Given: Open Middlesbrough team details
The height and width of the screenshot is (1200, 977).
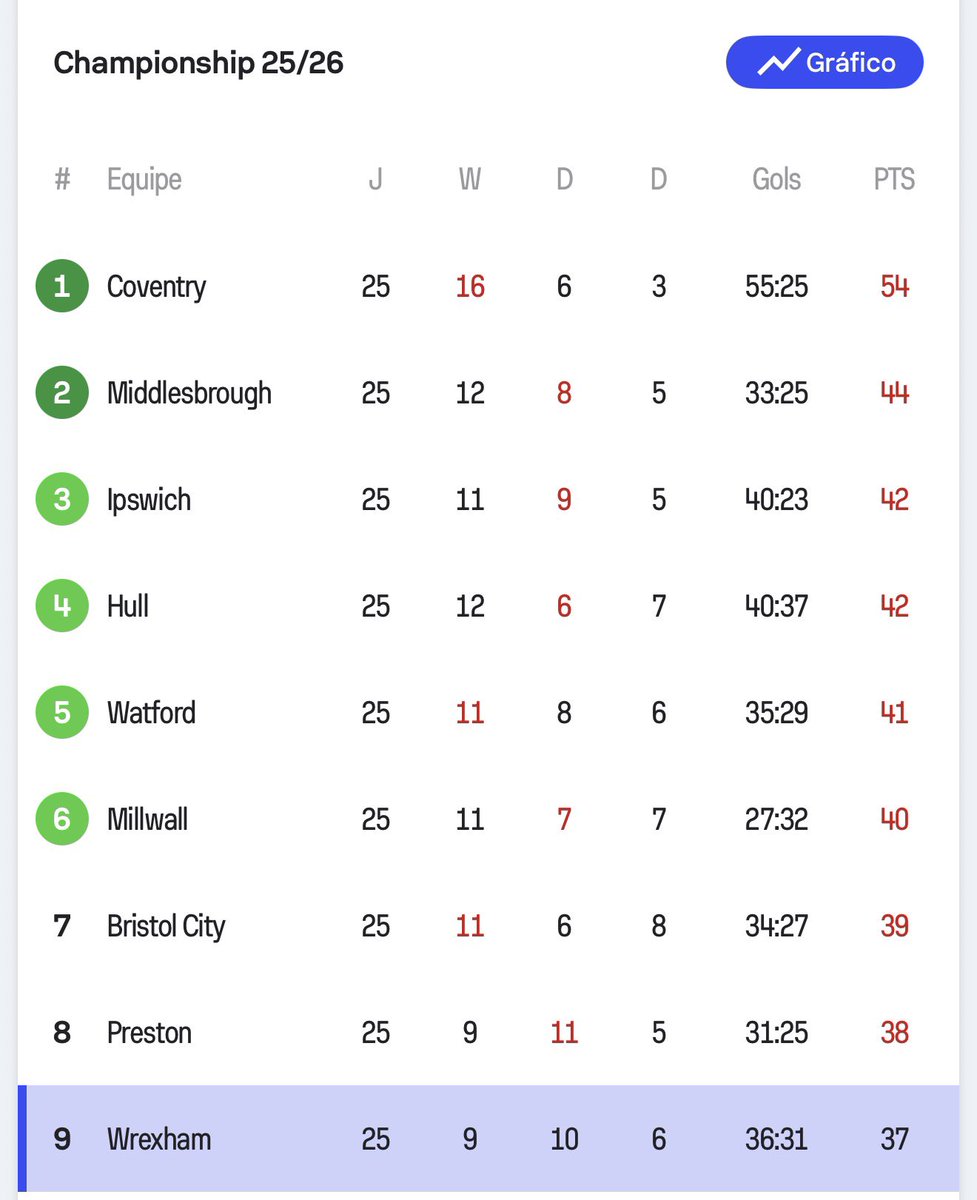Looking at the screenshot, I should [189, 393].
